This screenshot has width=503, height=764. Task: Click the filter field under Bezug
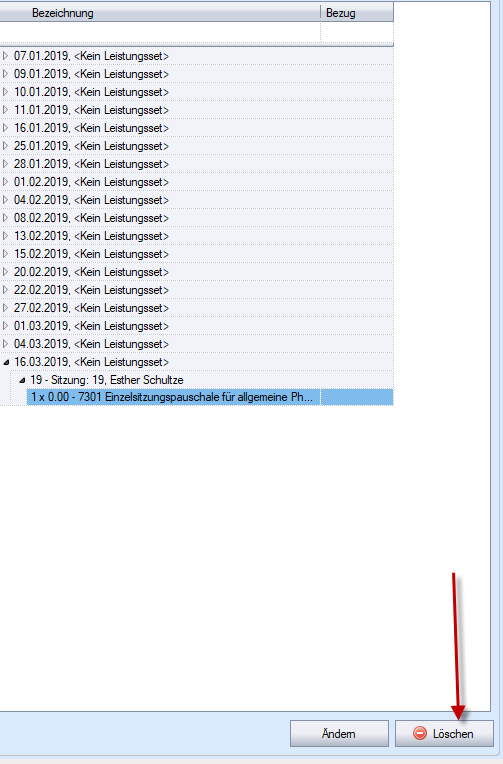(x=357, y=33)
